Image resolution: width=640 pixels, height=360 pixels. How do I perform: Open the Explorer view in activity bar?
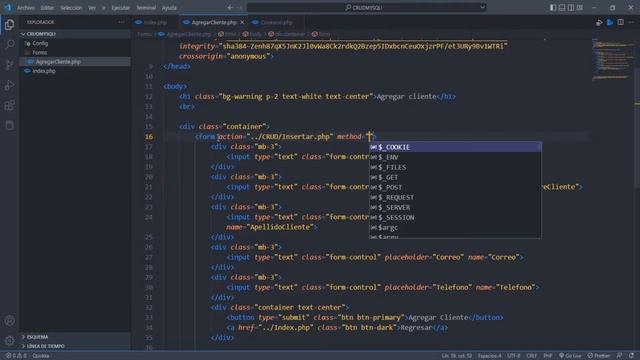tap(9, 25)
